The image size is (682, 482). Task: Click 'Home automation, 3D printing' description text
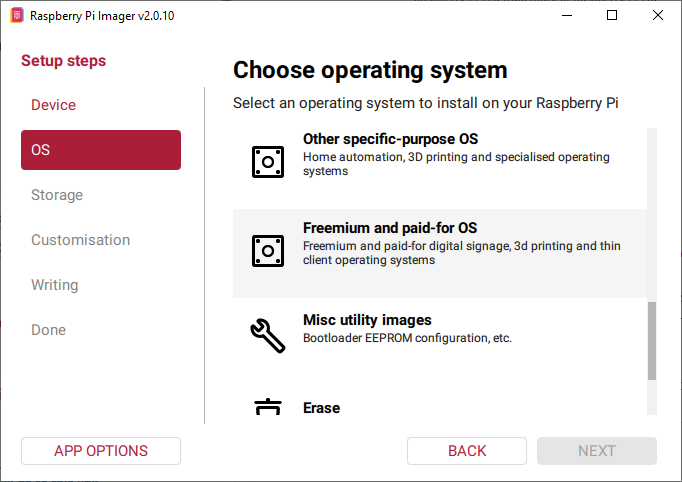[x=456, y=164]
